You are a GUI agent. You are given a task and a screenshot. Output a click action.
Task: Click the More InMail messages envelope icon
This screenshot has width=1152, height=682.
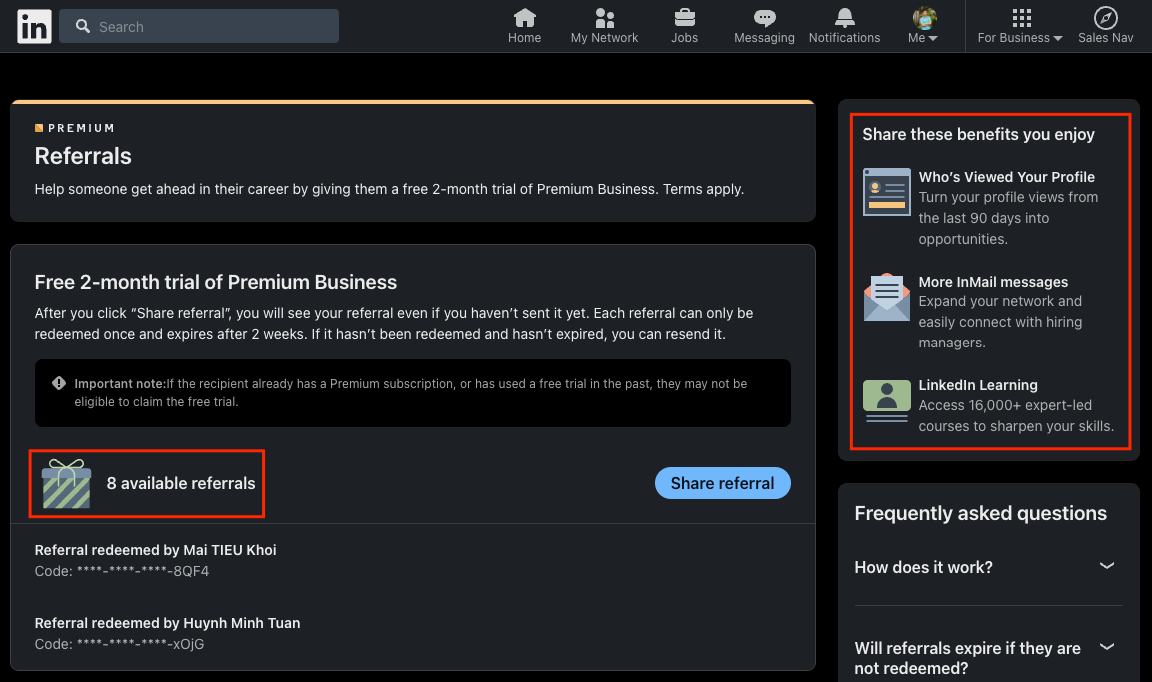pyautogui.click(x=887, y=297)
